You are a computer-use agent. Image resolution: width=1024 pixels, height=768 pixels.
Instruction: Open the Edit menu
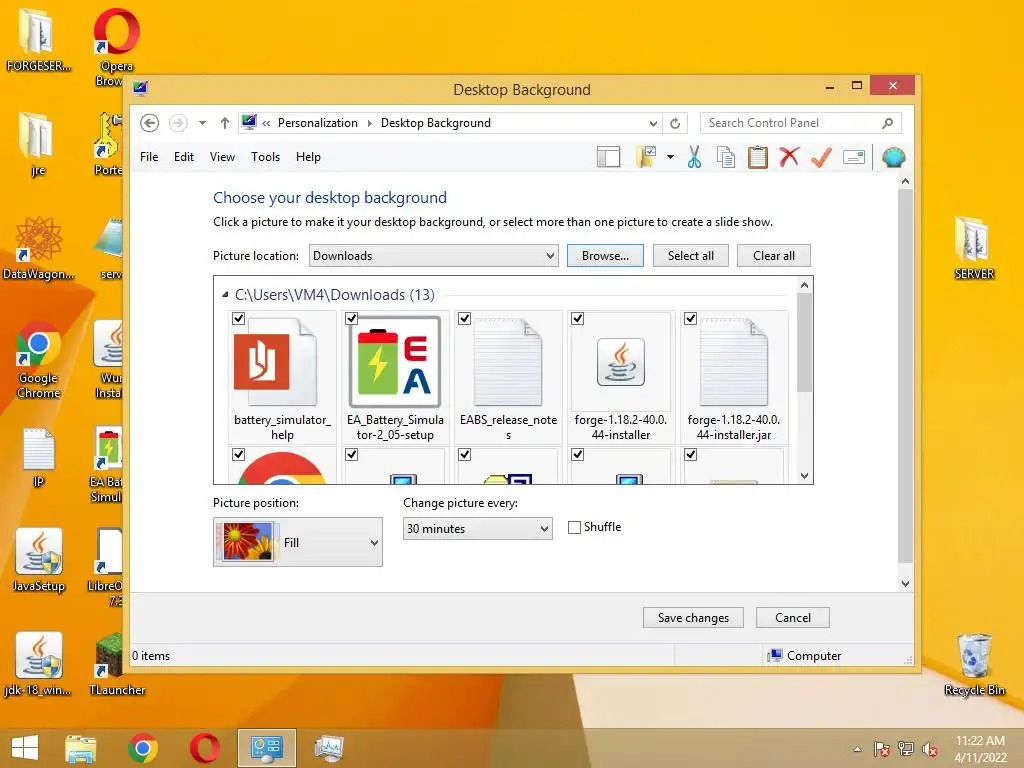pos(184,157)
